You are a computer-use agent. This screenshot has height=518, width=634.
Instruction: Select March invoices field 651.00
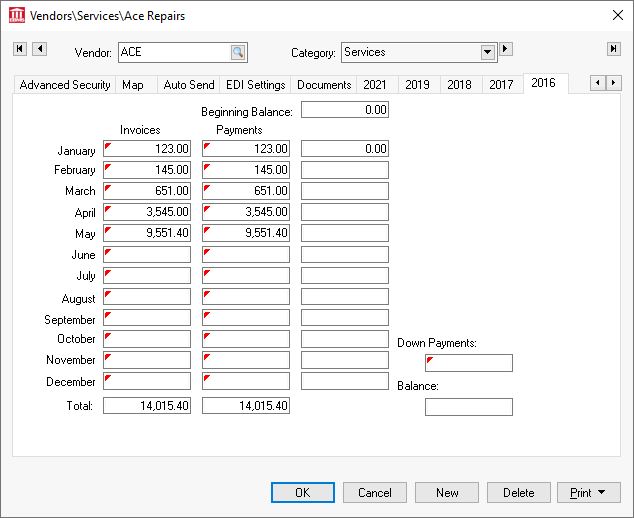tap(147, 191)
